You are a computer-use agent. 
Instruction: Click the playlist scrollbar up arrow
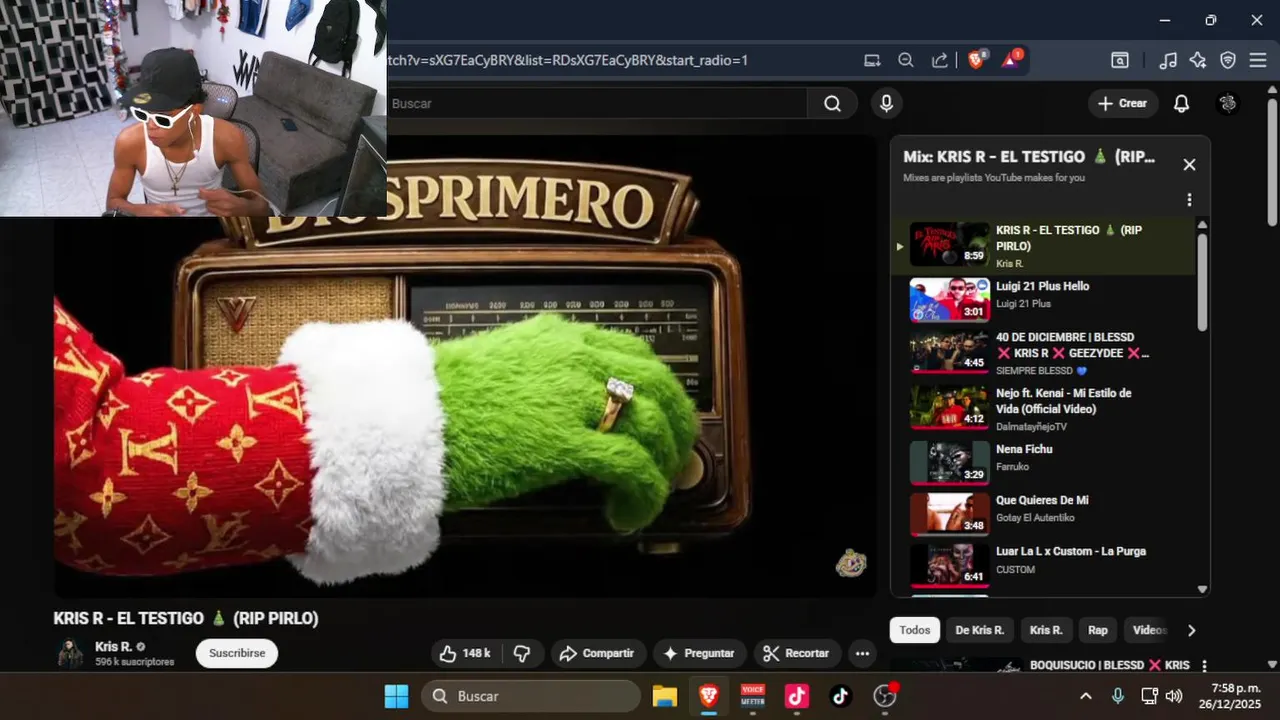tap(1202, 225)
